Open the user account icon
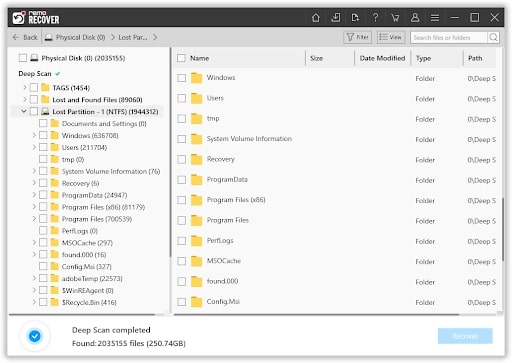Image resolution: width=512 pixels, height=363 pixels. (x=415, y=17)
